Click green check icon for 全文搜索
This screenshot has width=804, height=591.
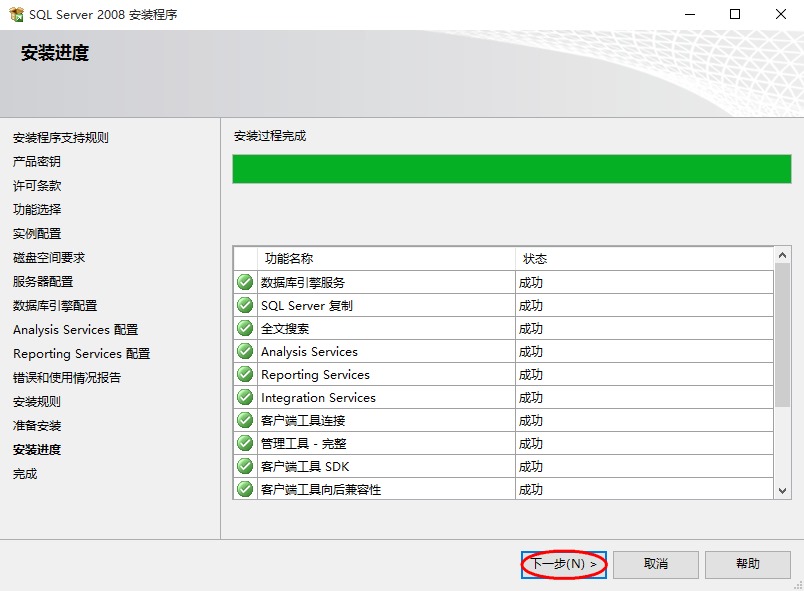[x=245, y=328]
